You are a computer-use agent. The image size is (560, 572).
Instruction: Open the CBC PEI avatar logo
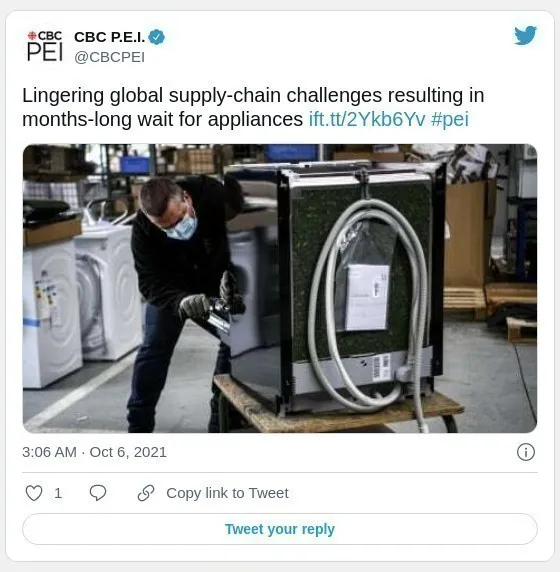click(x=45, y=46)
